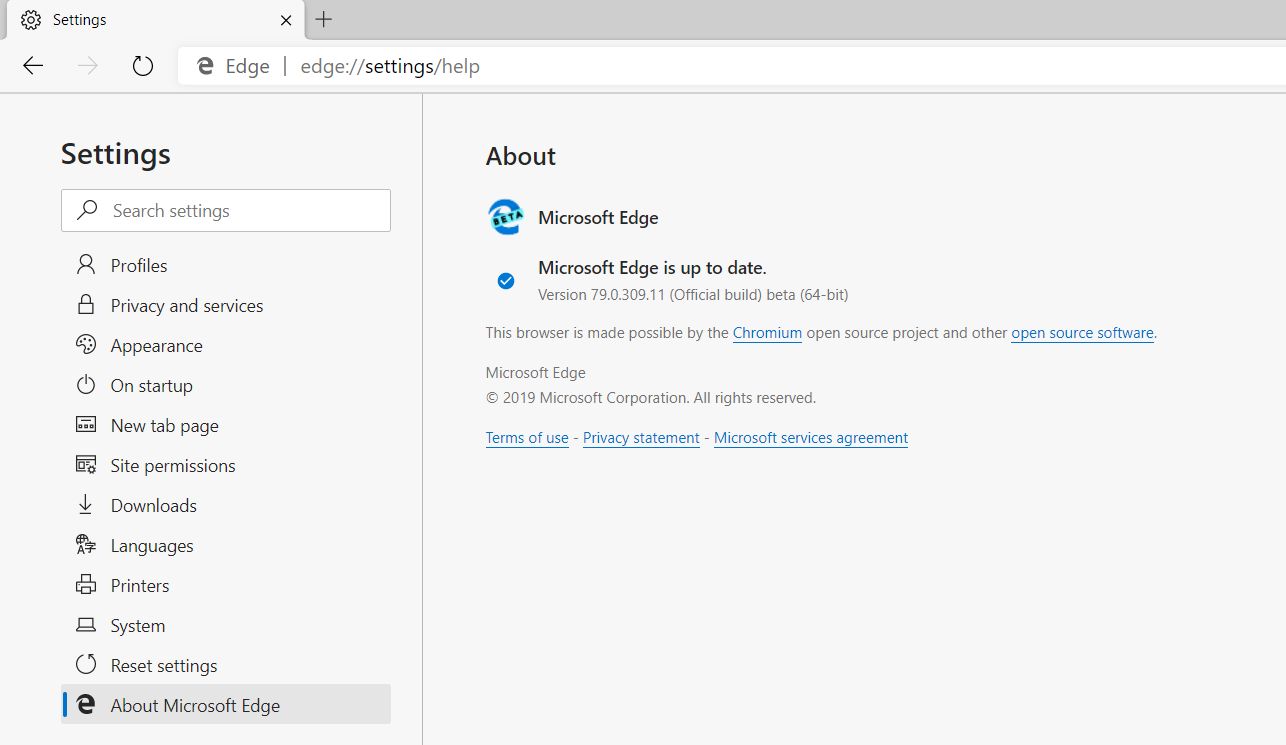Open Printers settings via printer icon

pyautogui.click(x=85, y=585)
